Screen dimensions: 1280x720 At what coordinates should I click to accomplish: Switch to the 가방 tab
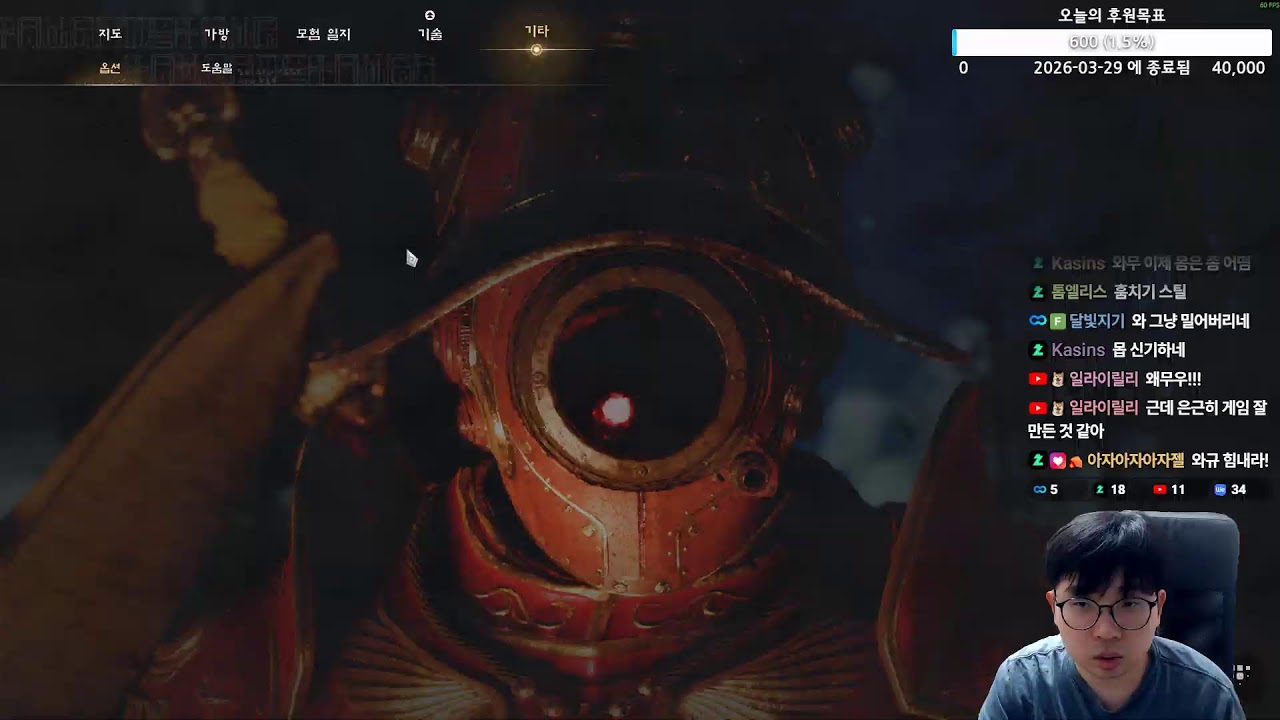point(217,34)
